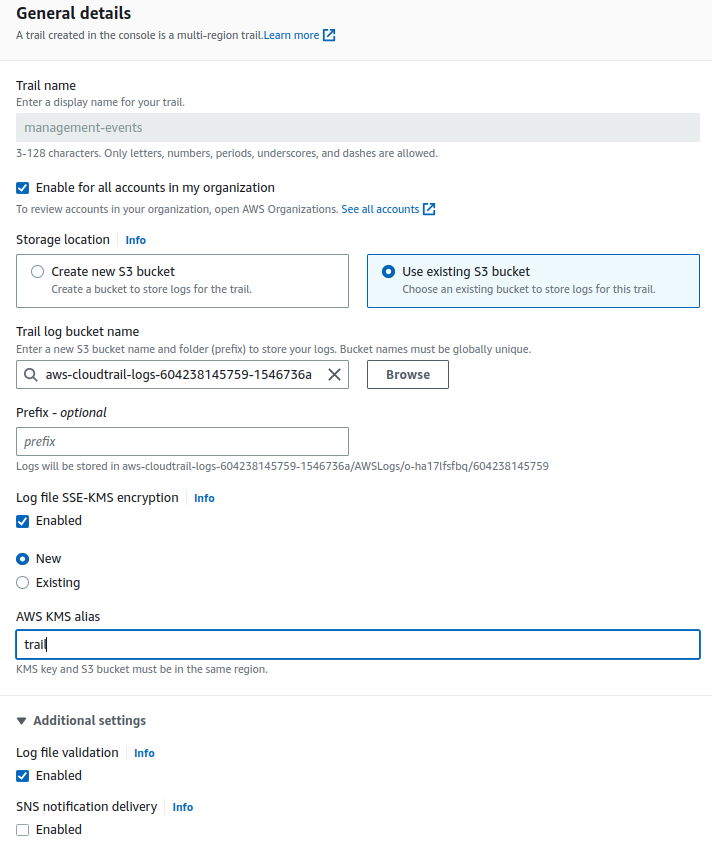Click the Prefix optional input field

click(182, 441)
